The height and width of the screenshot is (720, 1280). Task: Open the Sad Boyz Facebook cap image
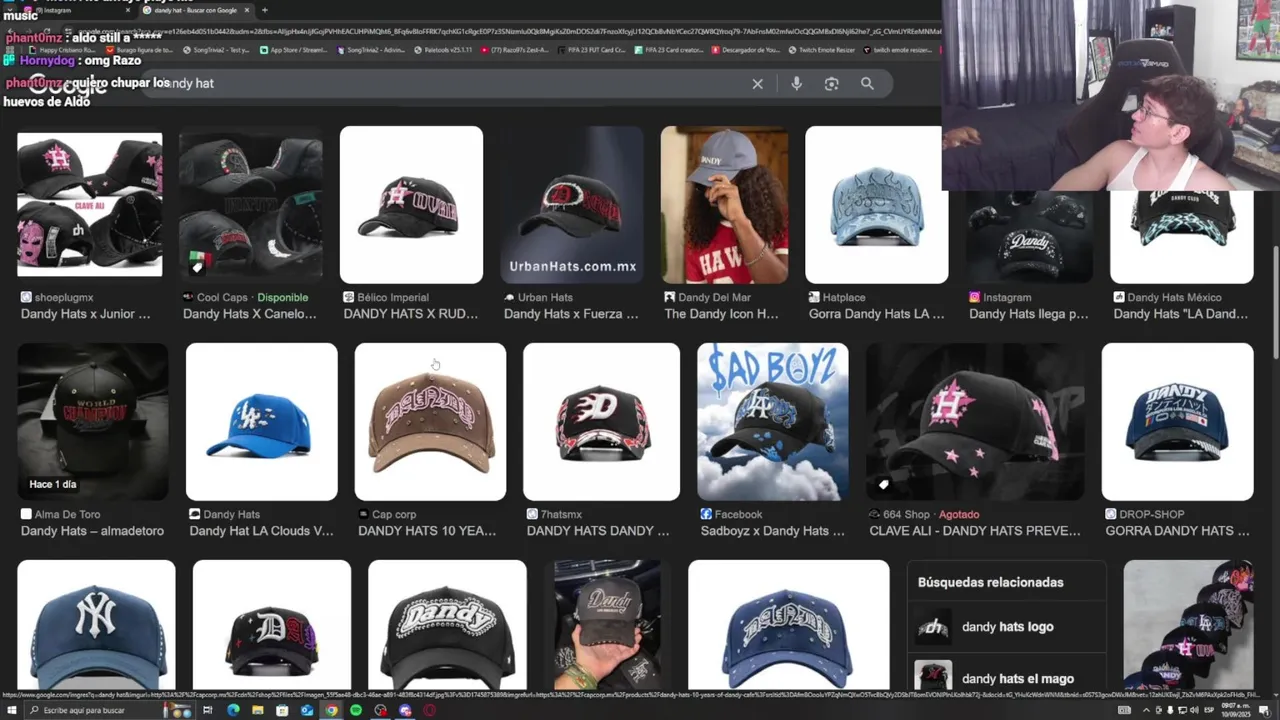coord(773,421)
